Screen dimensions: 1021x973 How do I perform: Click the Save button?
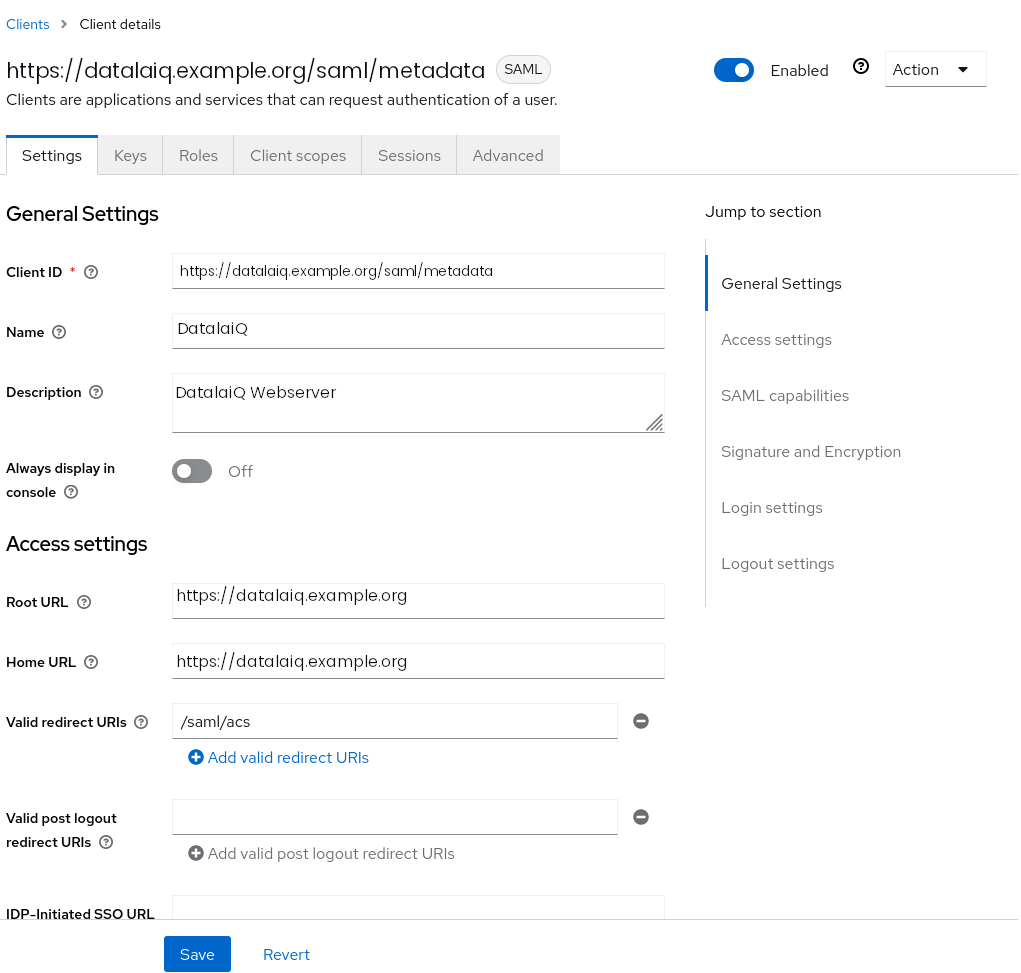click(x=197, y=954)
